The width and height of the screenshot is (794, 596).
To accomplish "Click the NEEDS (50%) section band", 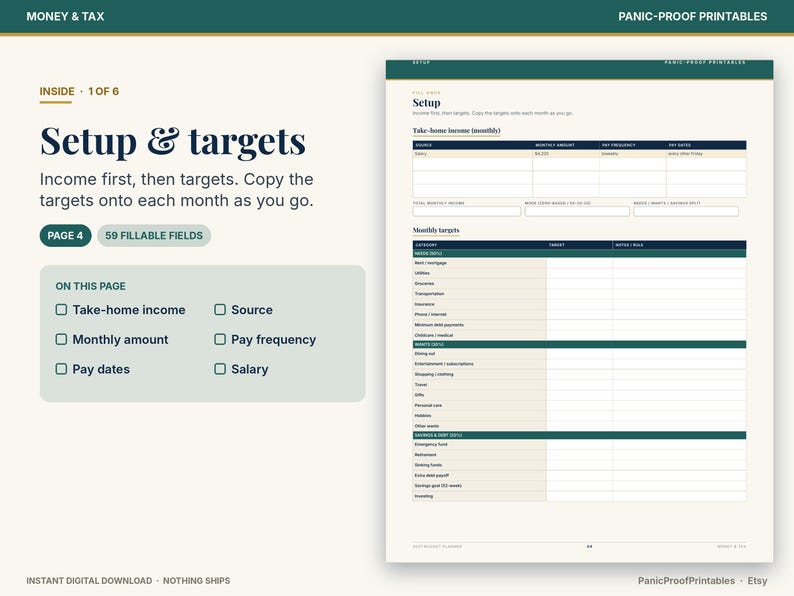I will pyautogui.click(x=579, y=253).
